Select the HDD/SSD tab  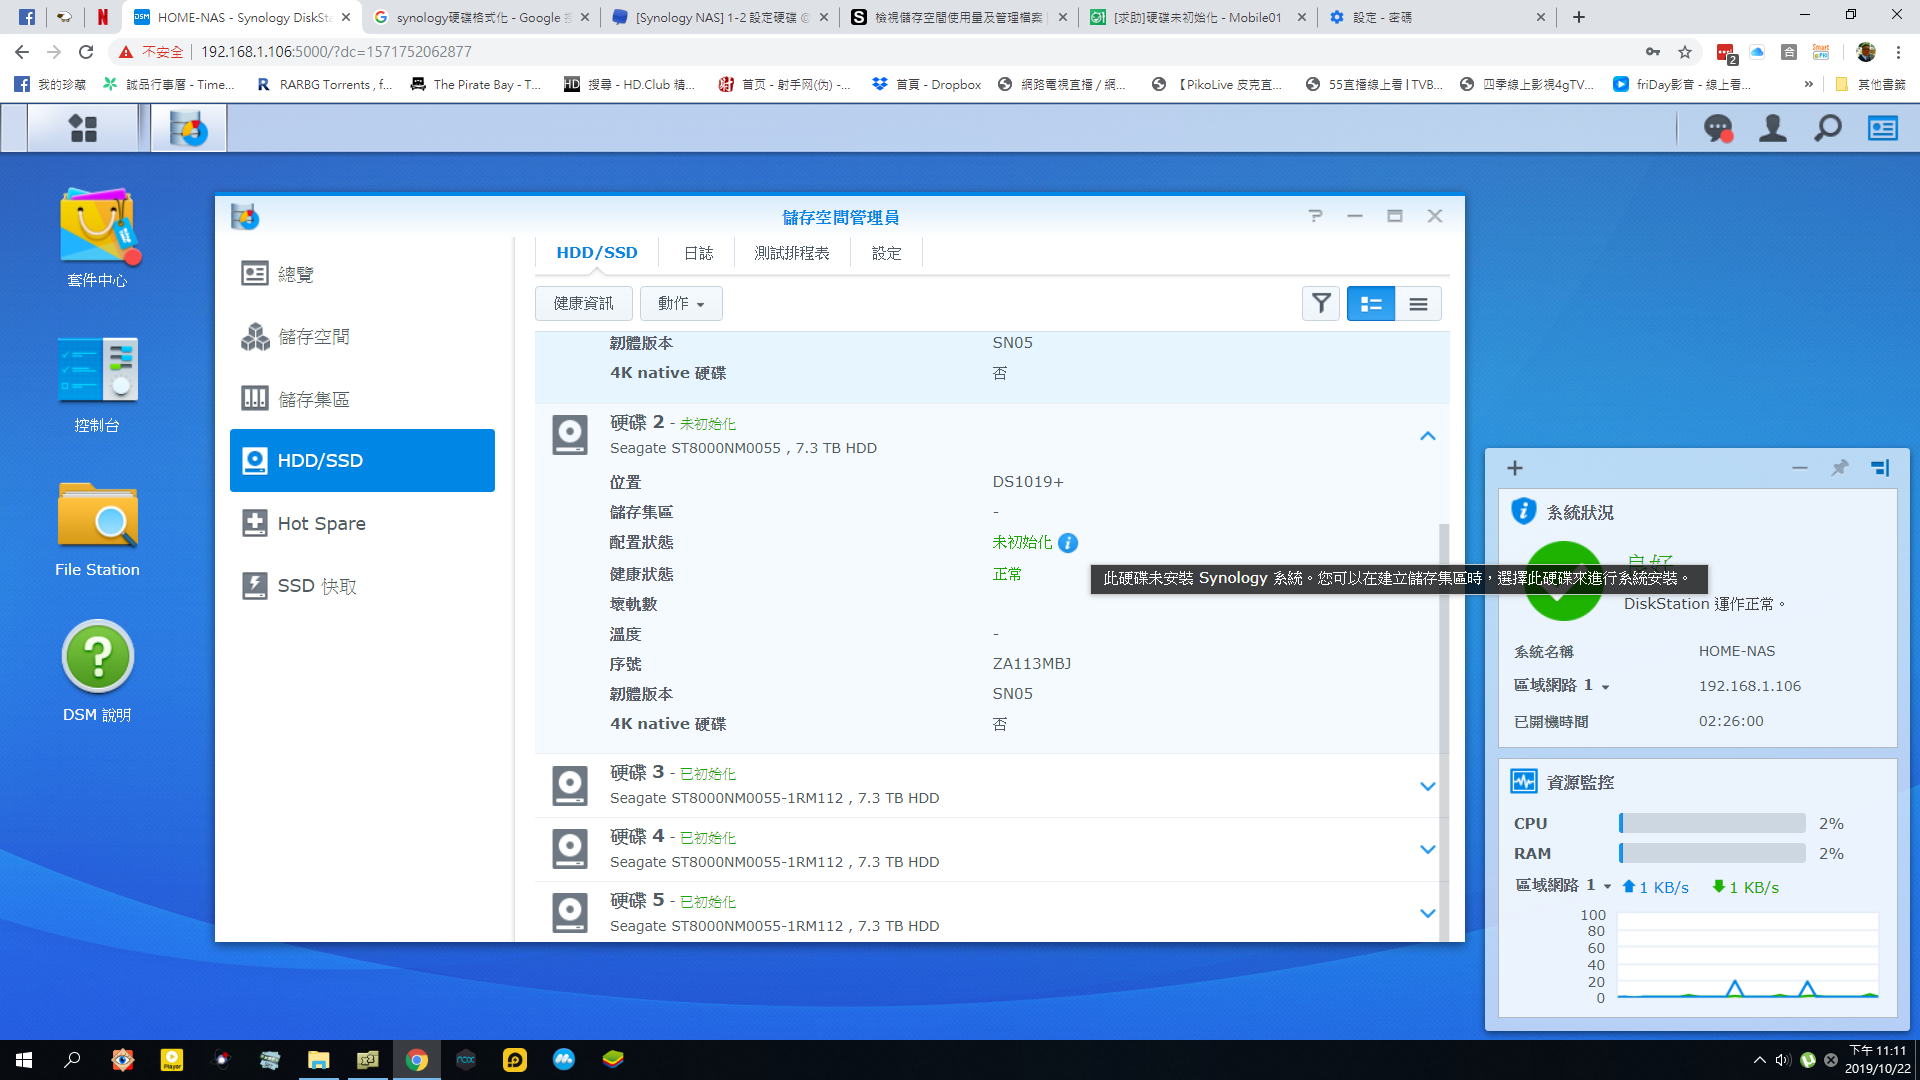[x=597, y=253]
